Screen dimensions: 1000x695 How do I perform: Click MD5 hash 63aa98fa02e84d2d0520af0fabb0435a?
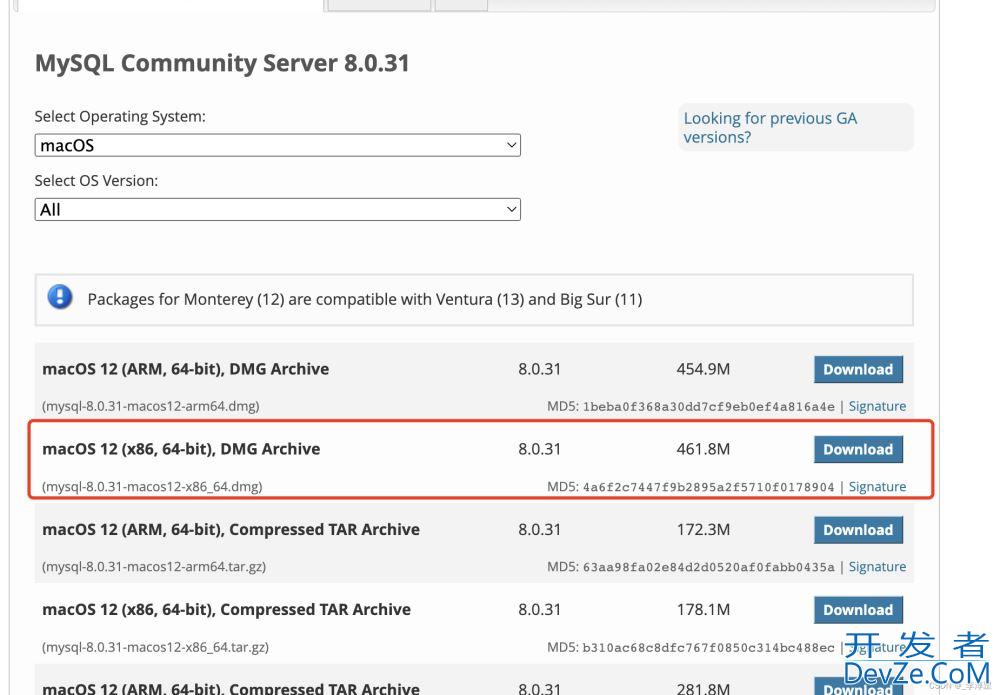click(x=709, y=567)
